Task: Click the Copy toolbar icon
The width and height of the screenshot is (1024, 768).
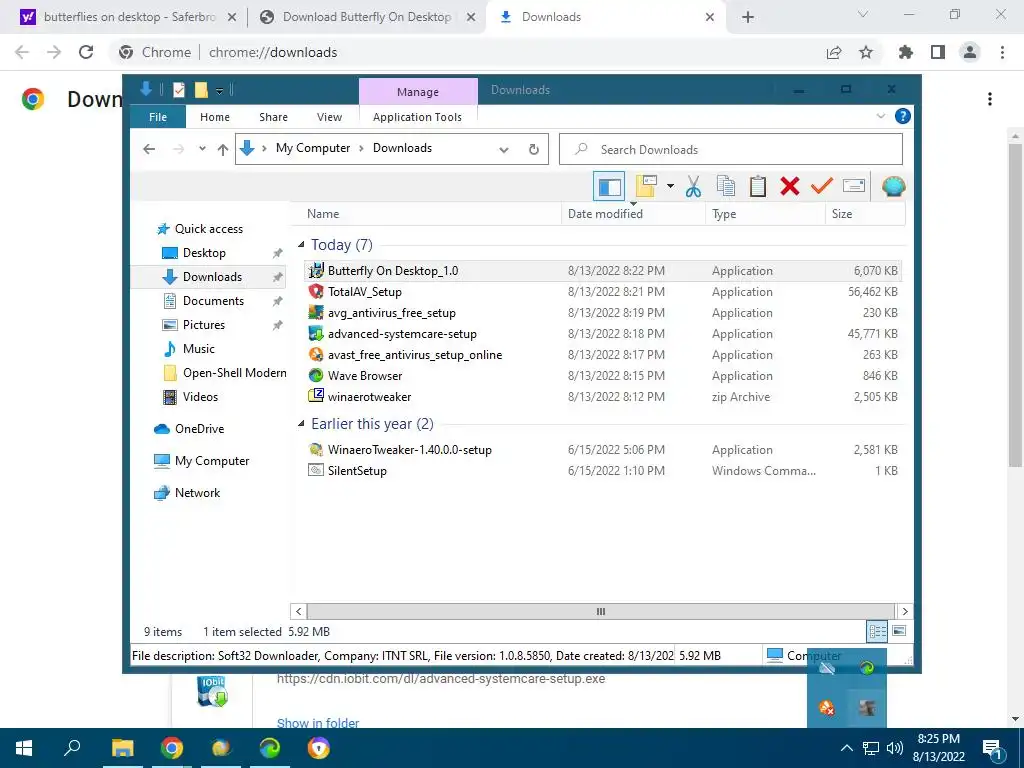Action: (x=726, y=187)
